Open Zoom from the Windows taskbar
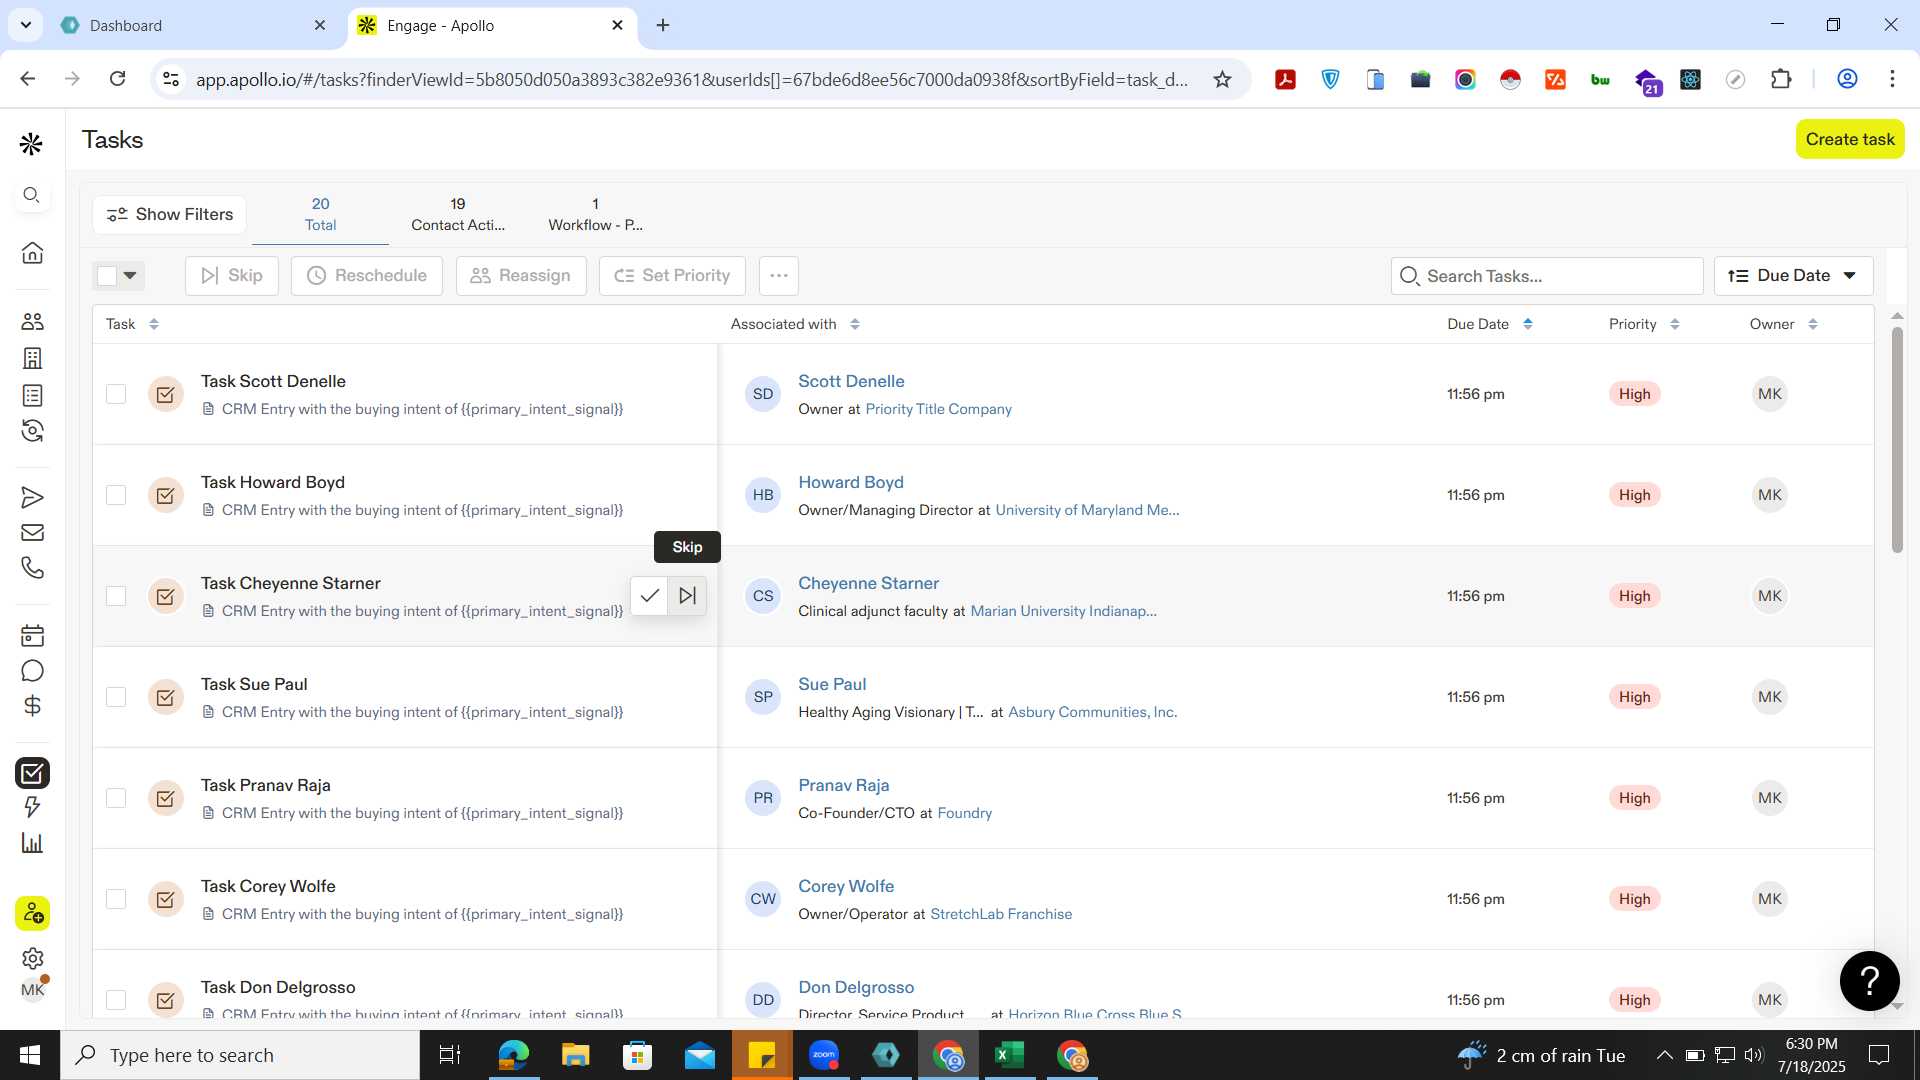 pyautogui.click(x=824, y=1055)
